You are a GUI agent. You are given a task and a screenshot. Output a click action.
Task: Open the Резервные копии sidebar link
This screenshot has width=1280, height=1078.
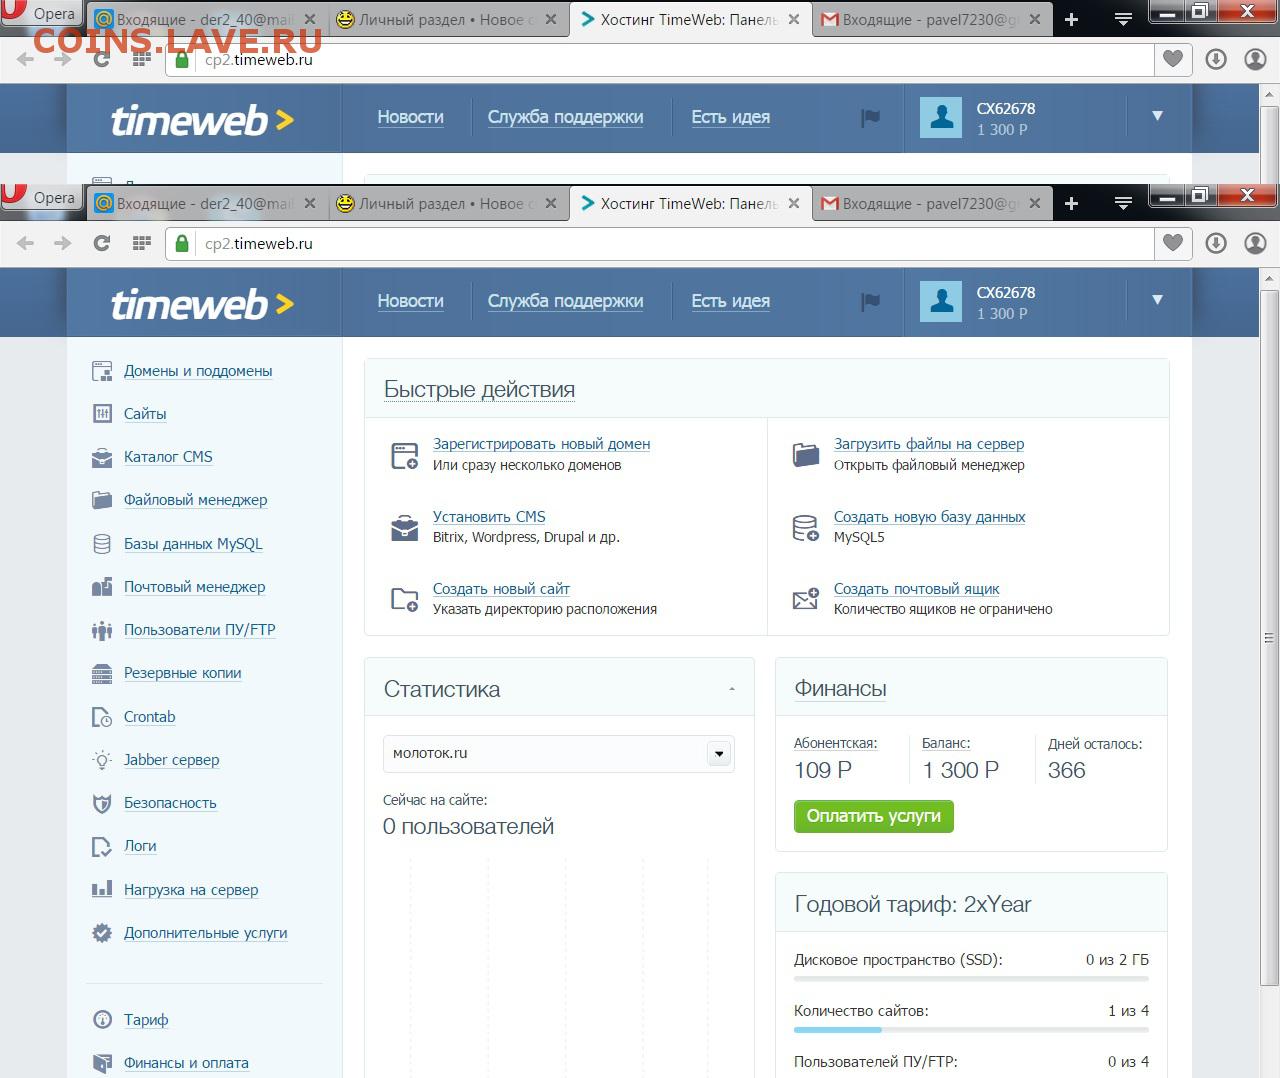coord(183,673)
